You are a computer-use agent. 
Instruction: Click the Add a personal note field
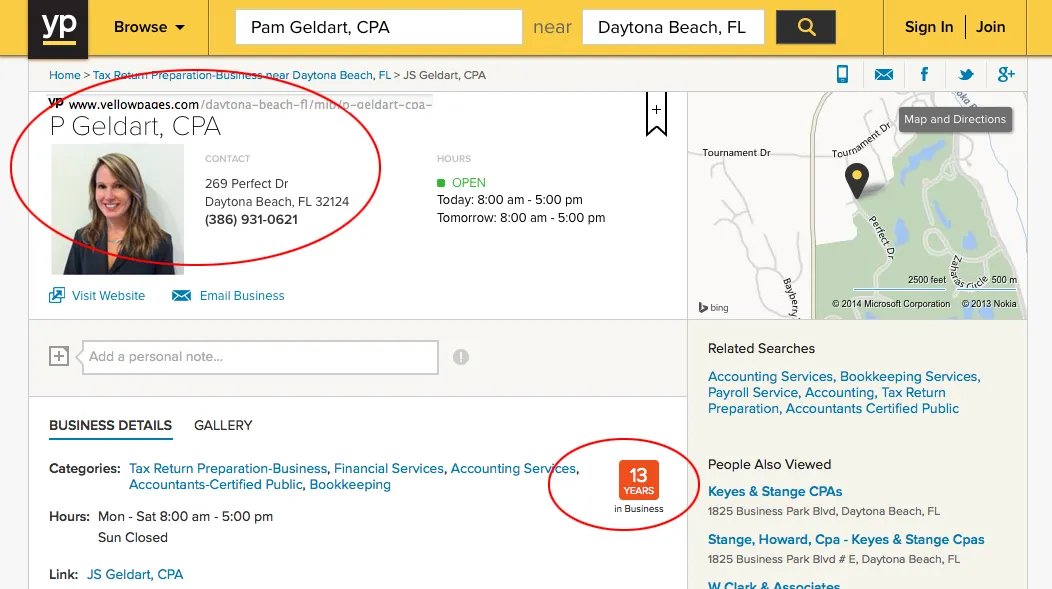click(260, 357)
